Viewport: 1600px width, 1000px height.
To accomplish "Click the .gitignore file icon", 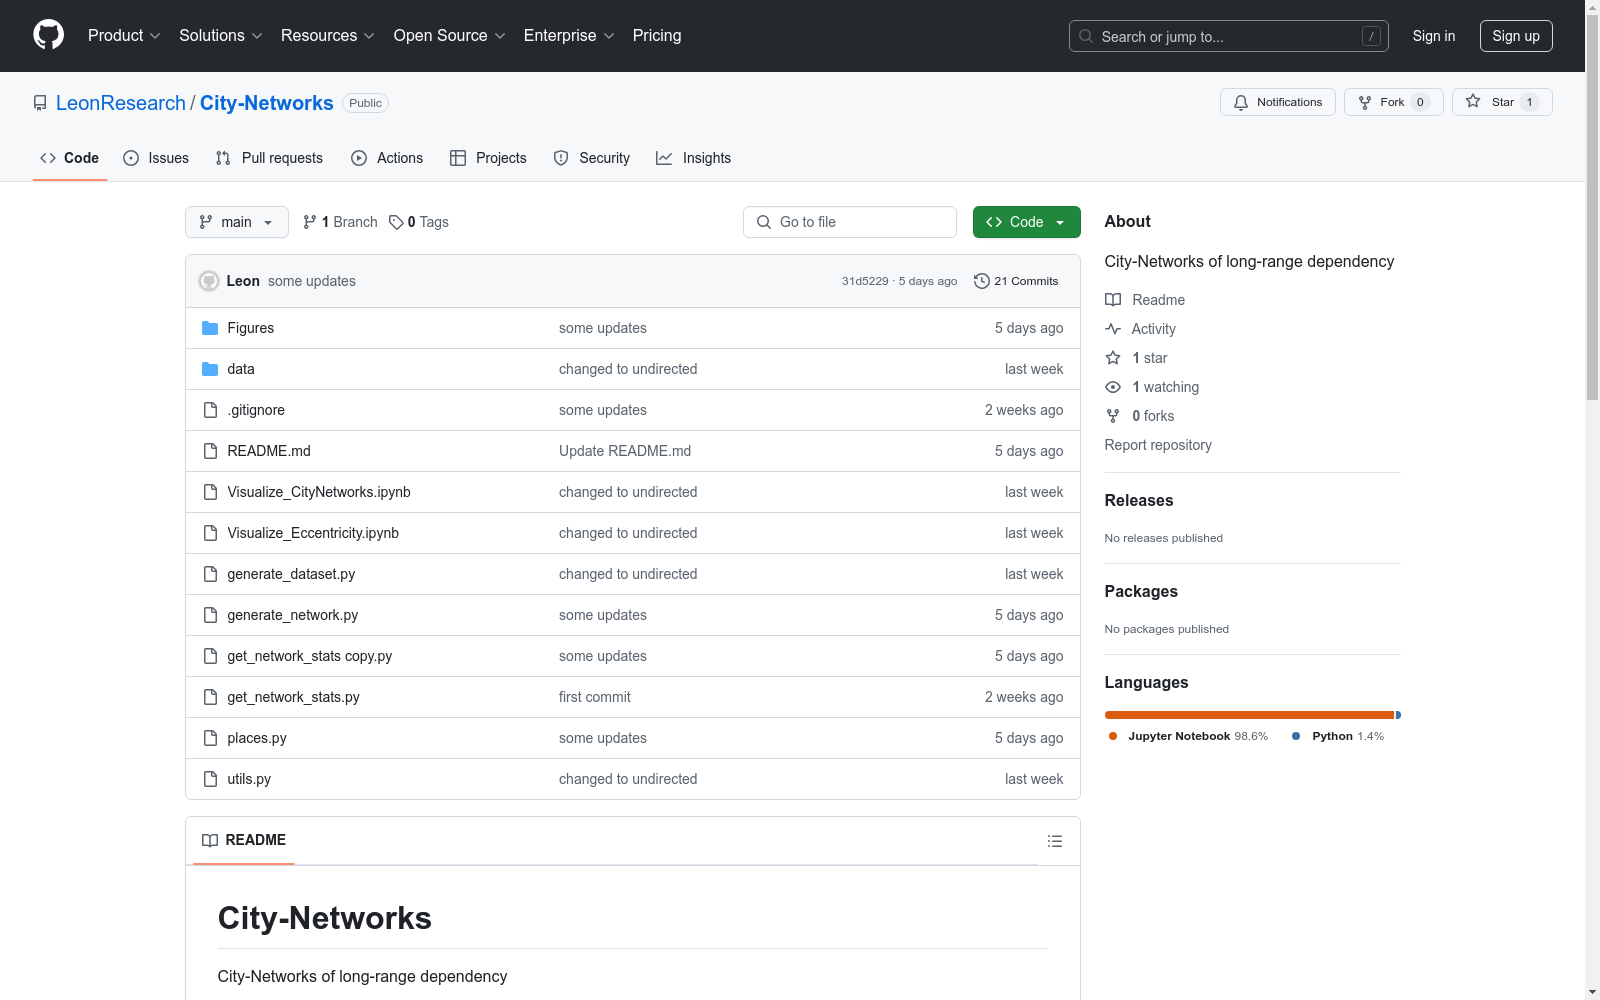I will click(210, 410).
